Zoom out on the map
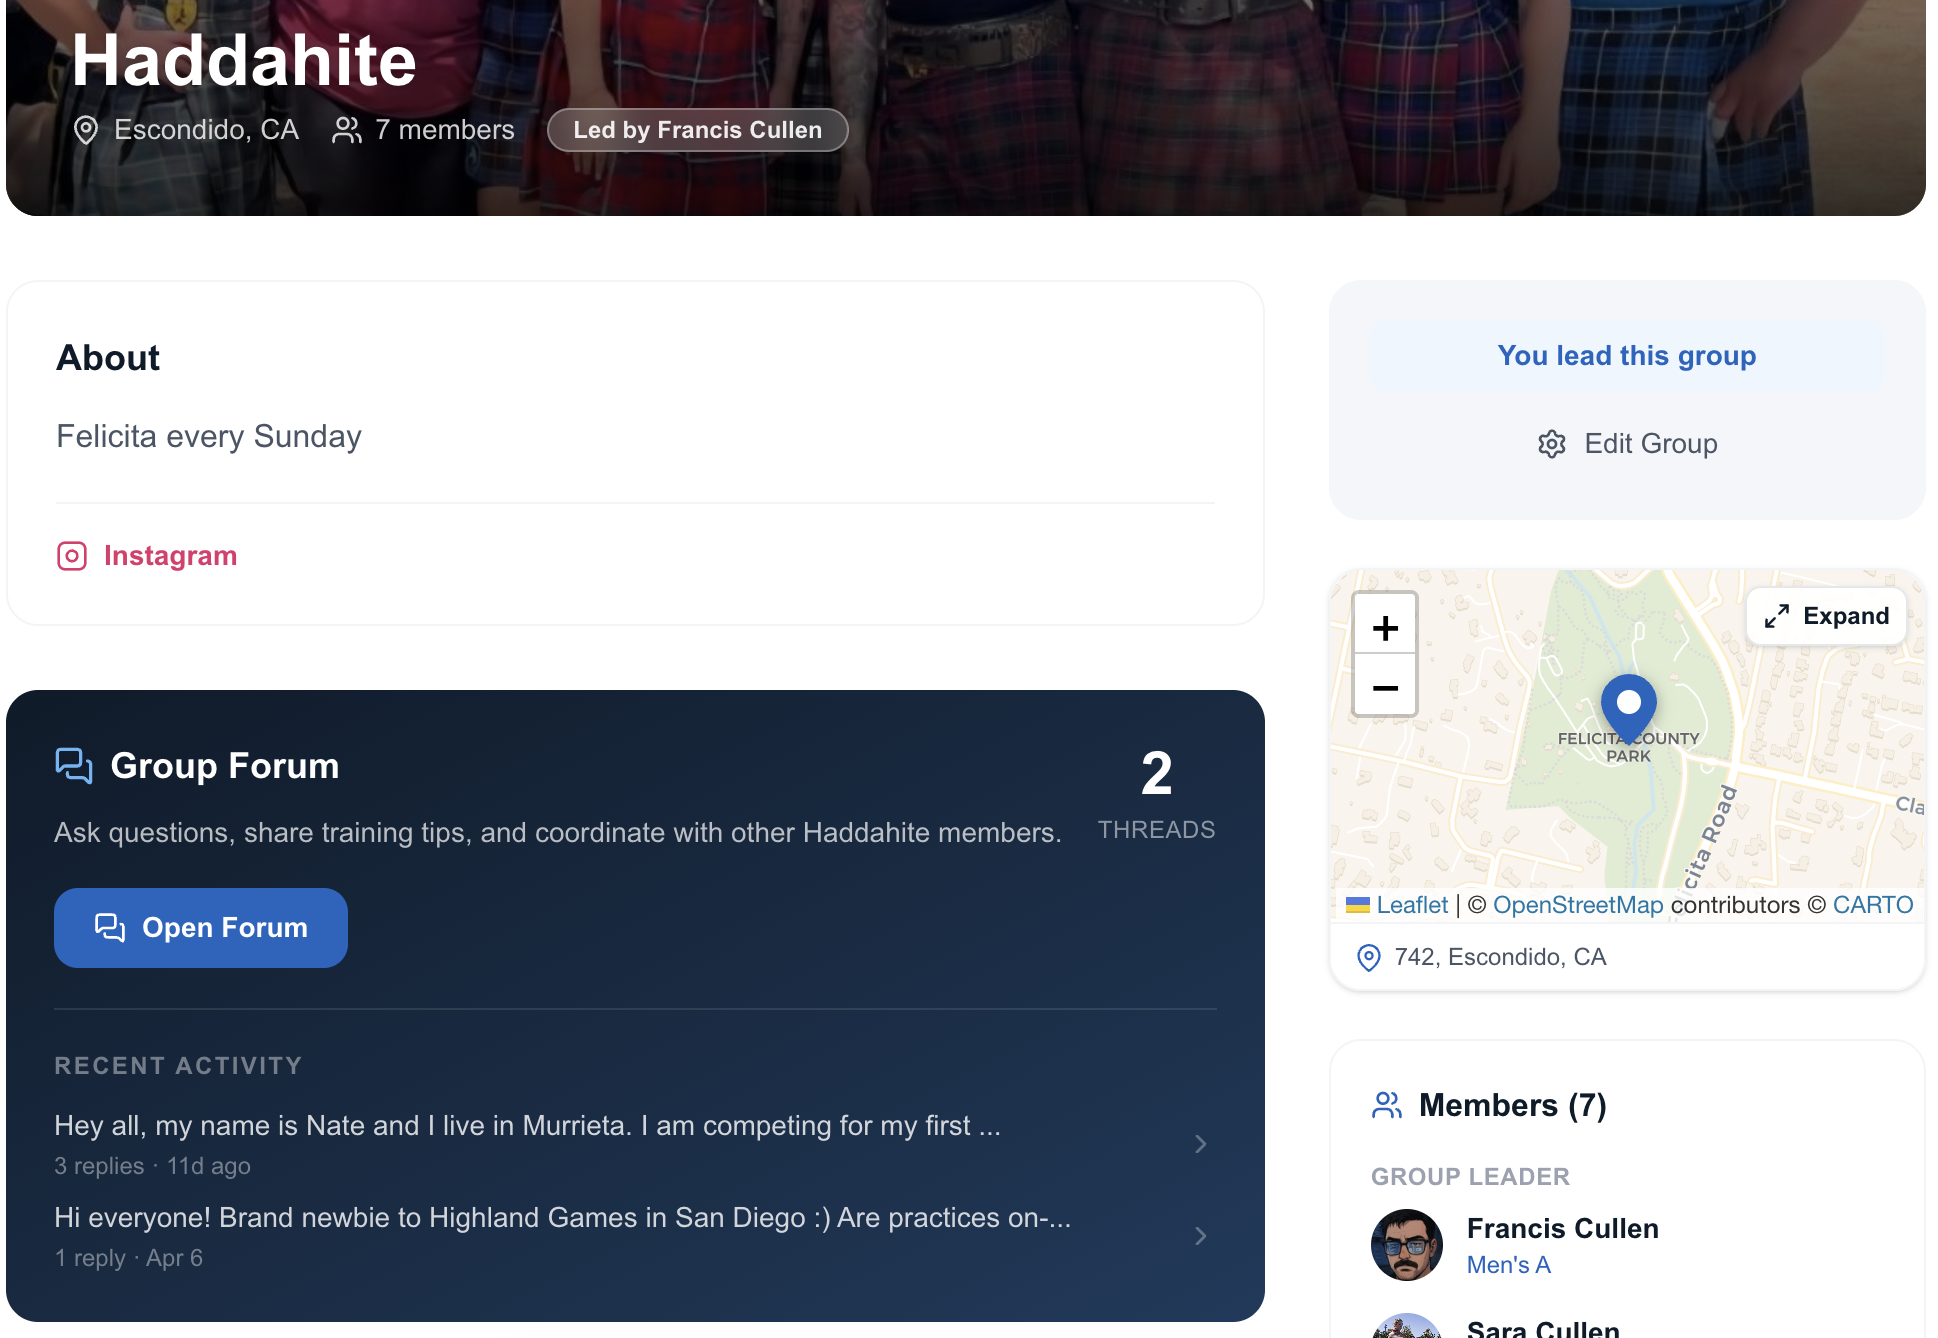The width and height of the screenshot is (1938, 1338). coord(1385,688)
